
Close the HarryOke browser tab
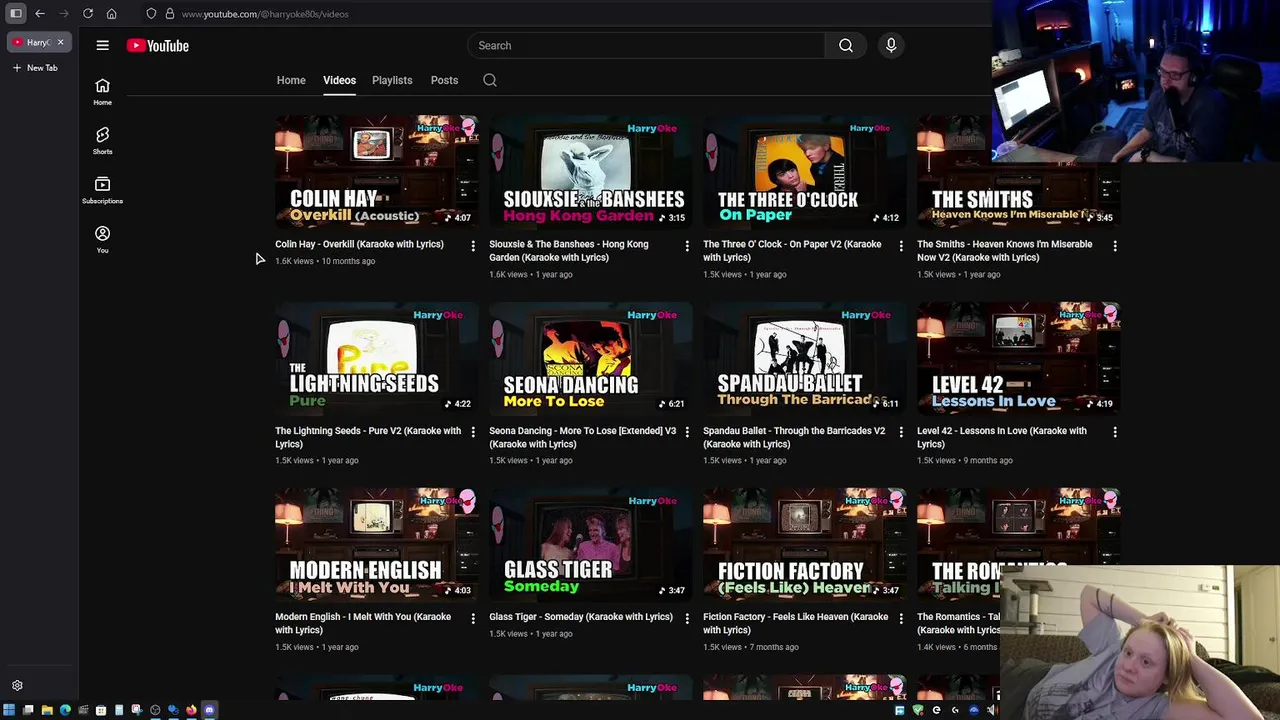[60, 42]
